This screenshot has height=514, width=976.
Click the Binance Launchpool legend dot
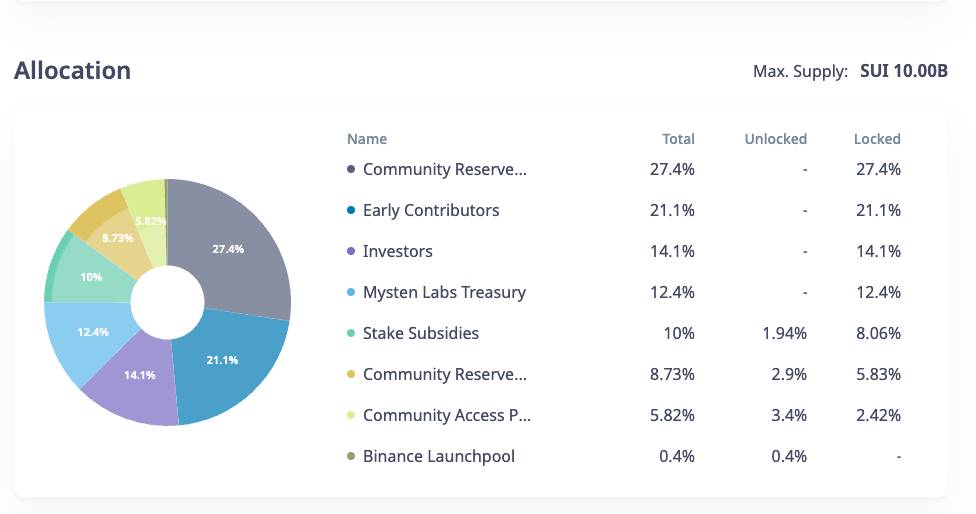(351, 457)
